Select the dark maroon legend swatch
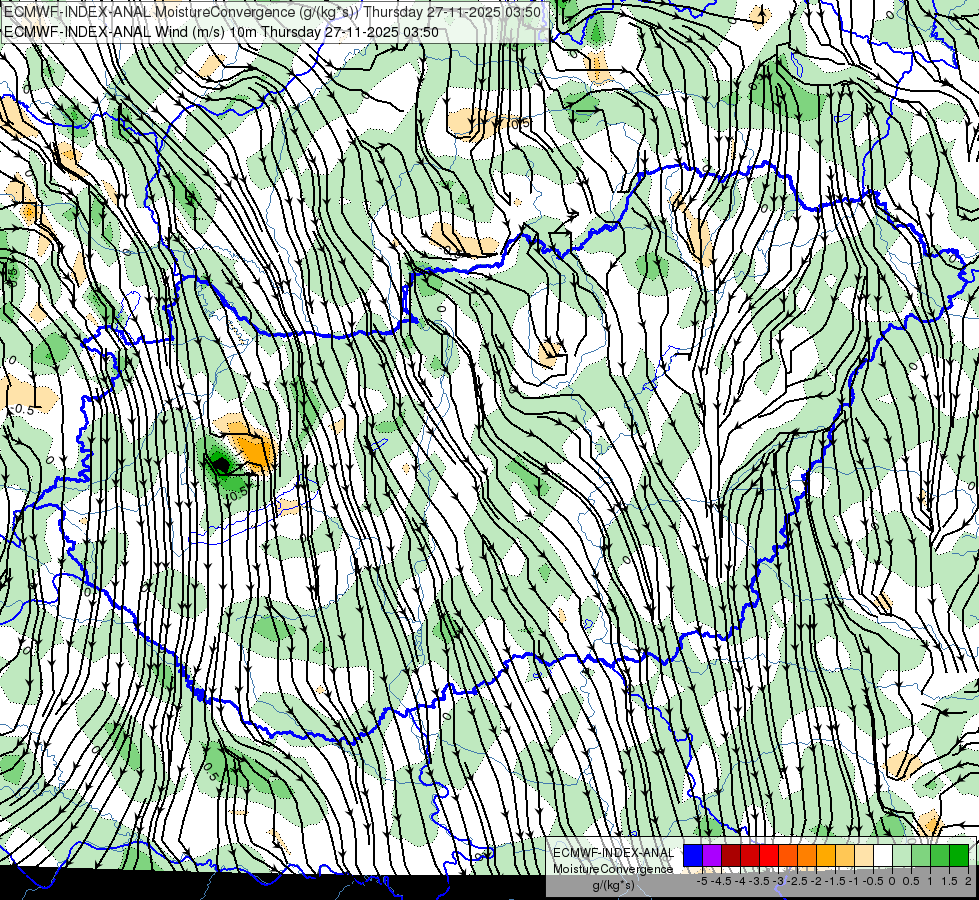 pyautogui.click(x=731, y=856)
